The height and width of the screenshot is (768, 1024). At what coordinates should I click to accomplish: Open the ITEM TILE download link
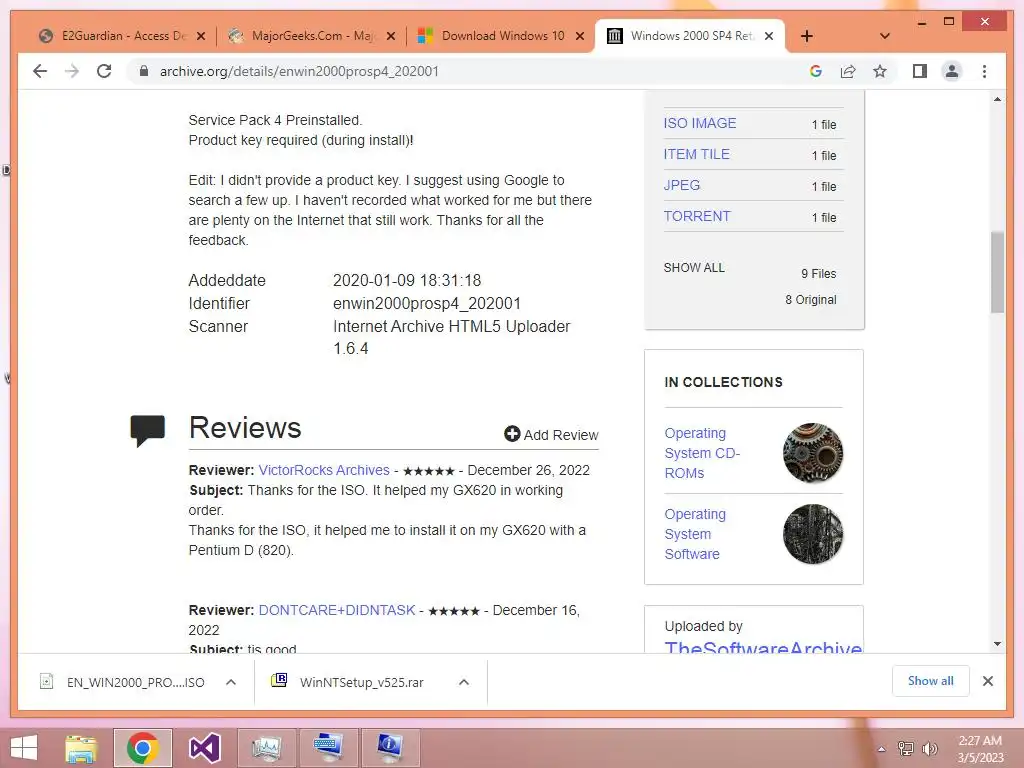696,154
